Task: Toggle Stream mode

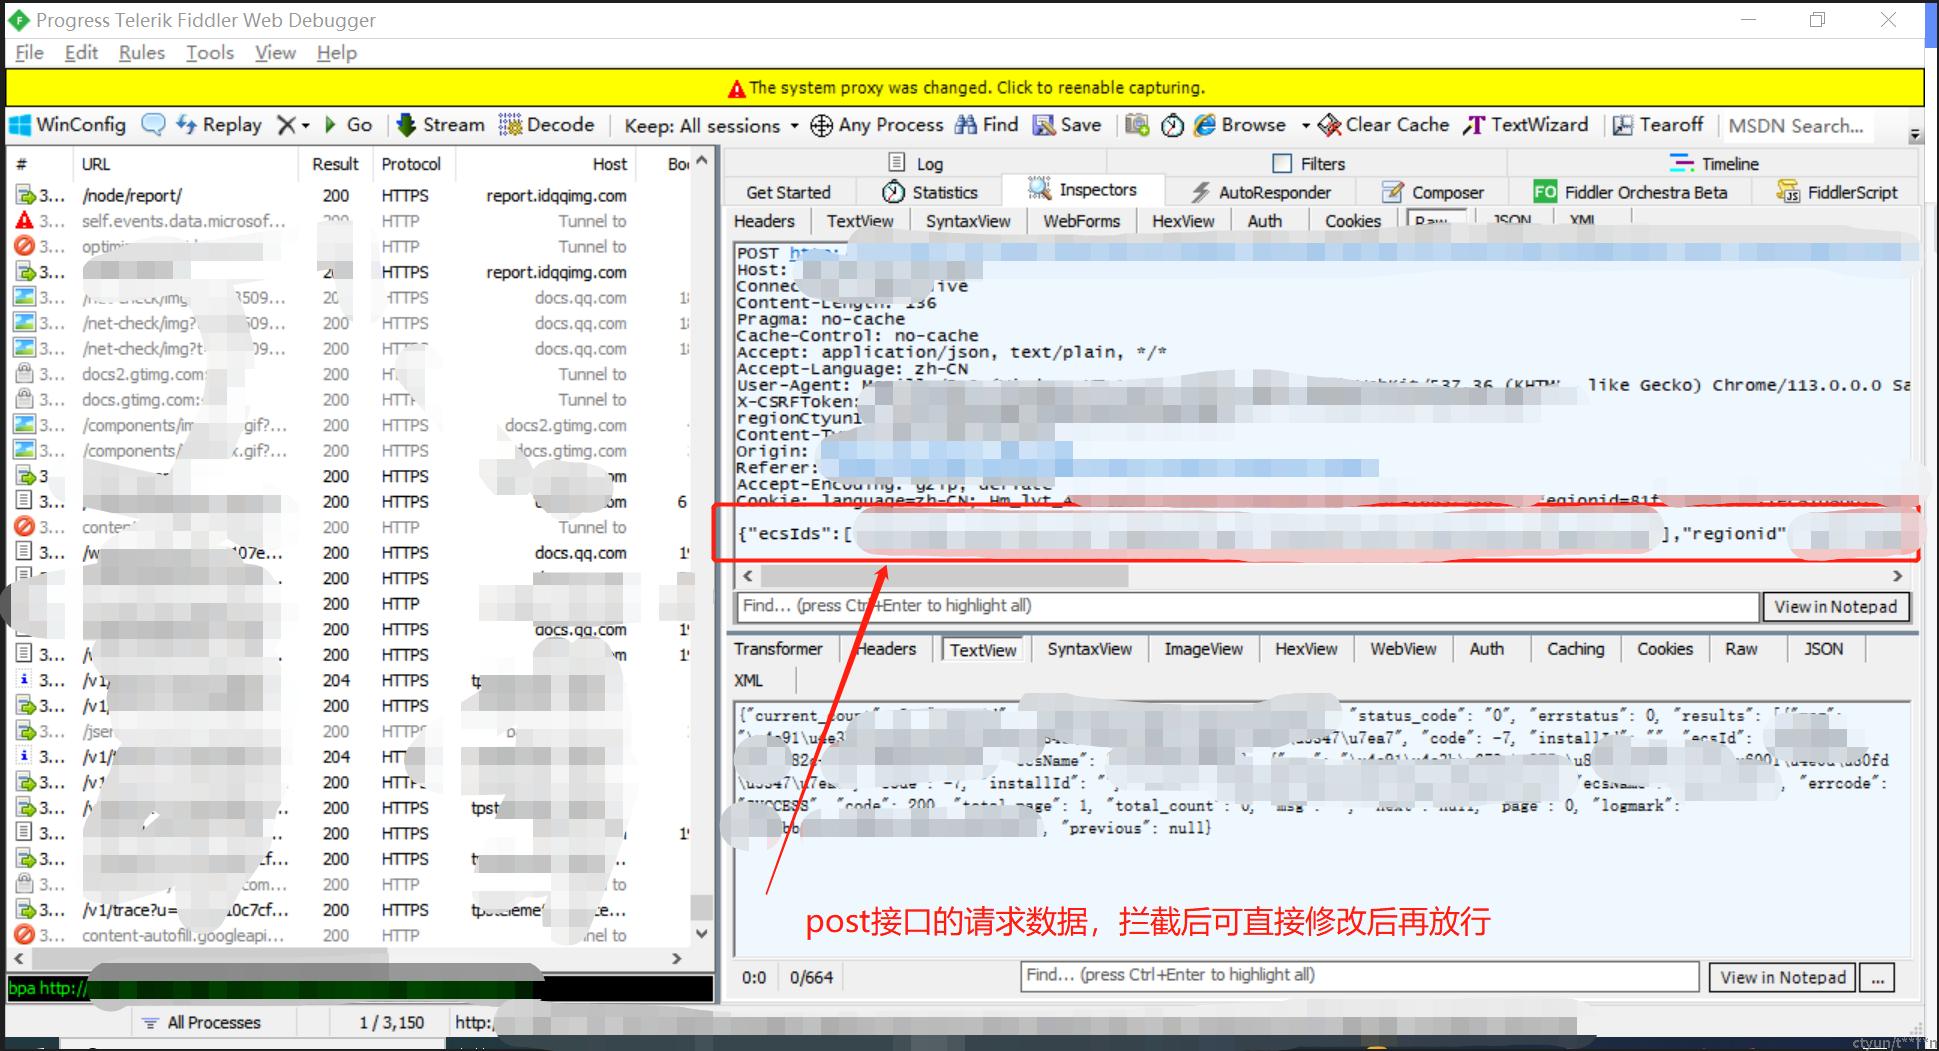Action: point(441,125)
